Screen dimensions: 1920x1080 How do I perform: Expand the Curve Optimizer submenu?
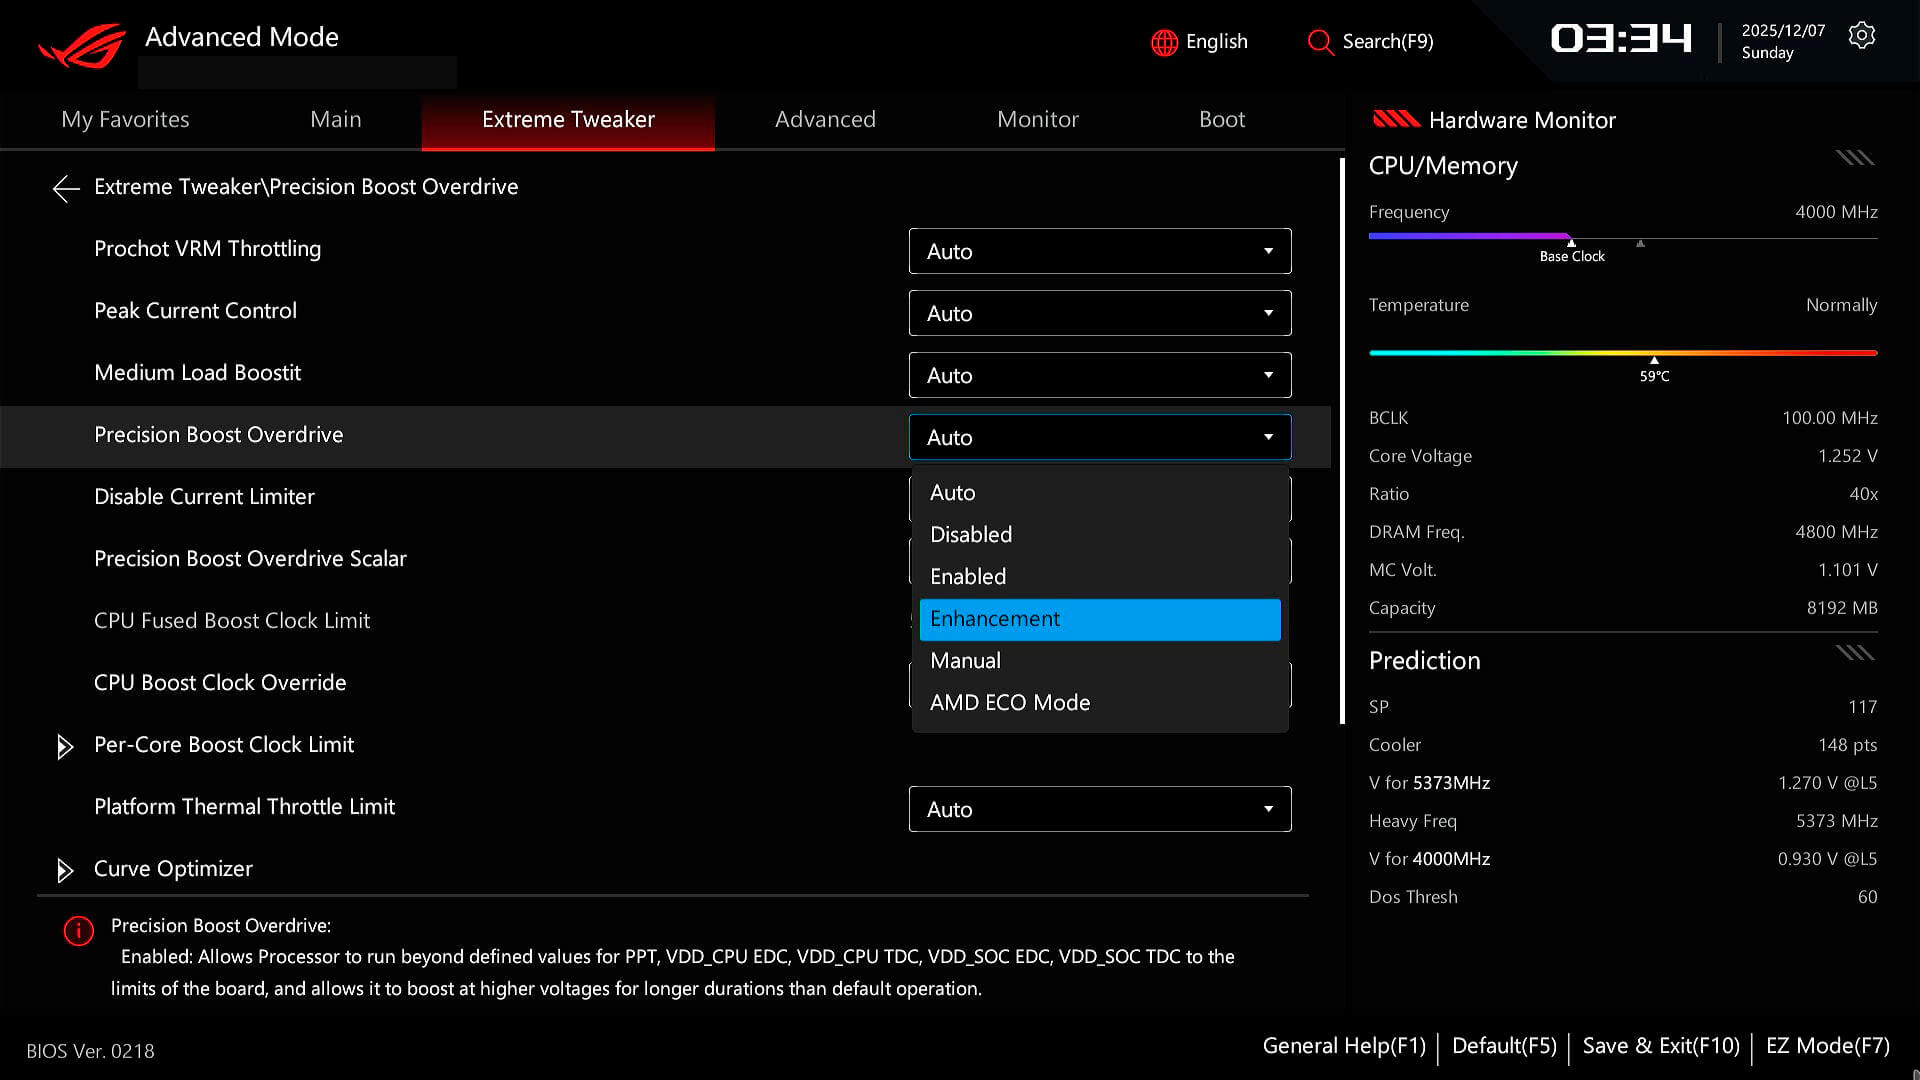click(65, 870)
